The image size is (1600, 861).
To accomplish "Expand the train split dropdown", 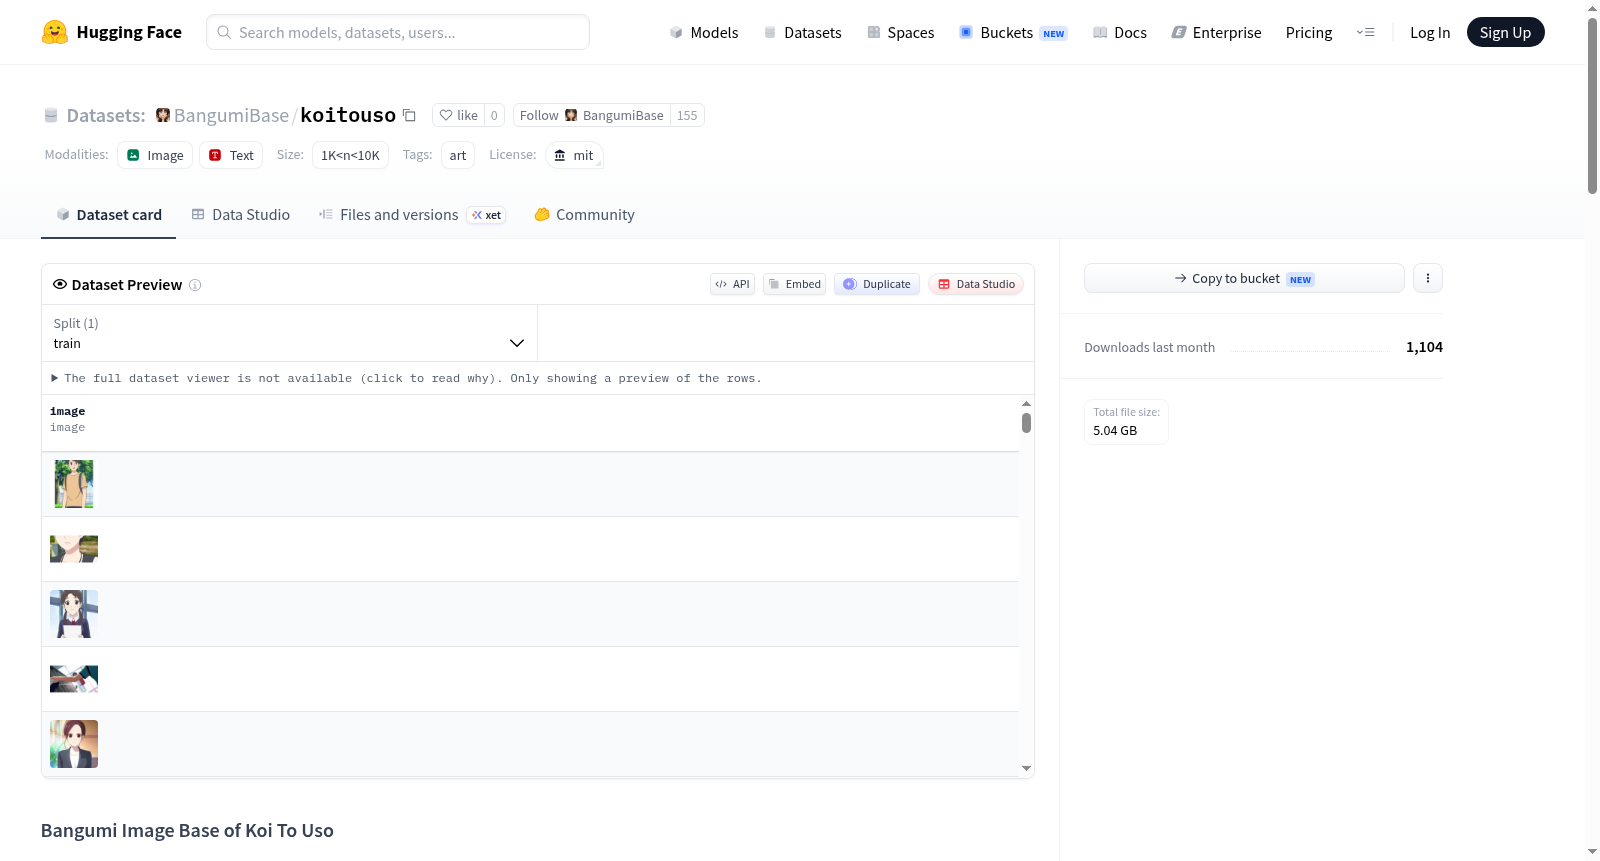I will [289, 333].
